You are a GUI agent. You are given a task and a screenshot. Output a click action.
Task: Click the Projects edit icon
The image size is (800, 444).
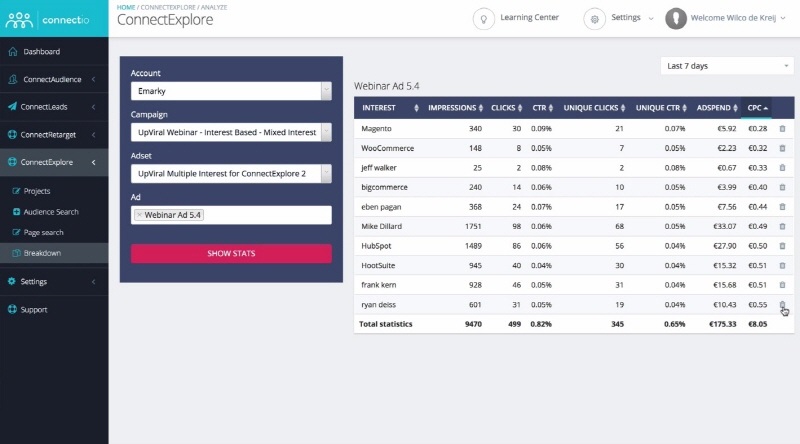tap(16, 191)
